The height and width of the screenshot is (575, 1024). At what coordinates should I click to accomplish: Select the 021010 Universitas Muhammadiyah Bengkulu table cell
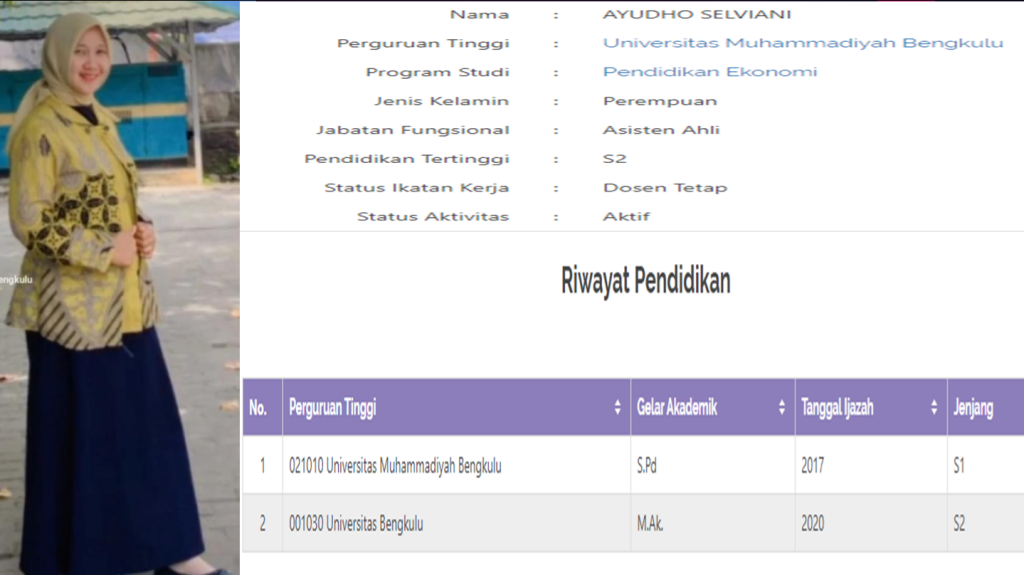pyautogui.click(x=395, y=466)
